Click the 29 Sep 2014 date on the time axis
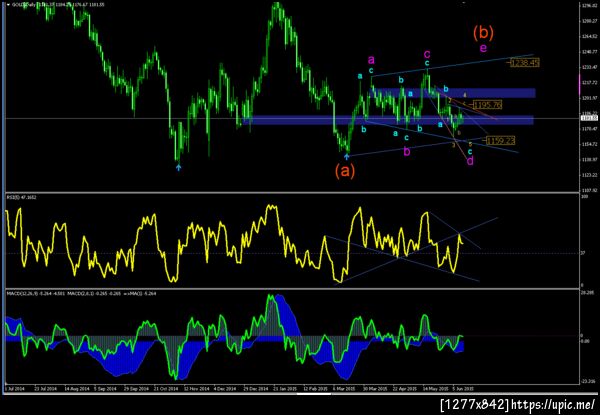Image resolution: width=600 pixels, height=415 pixels. [136, 388]
